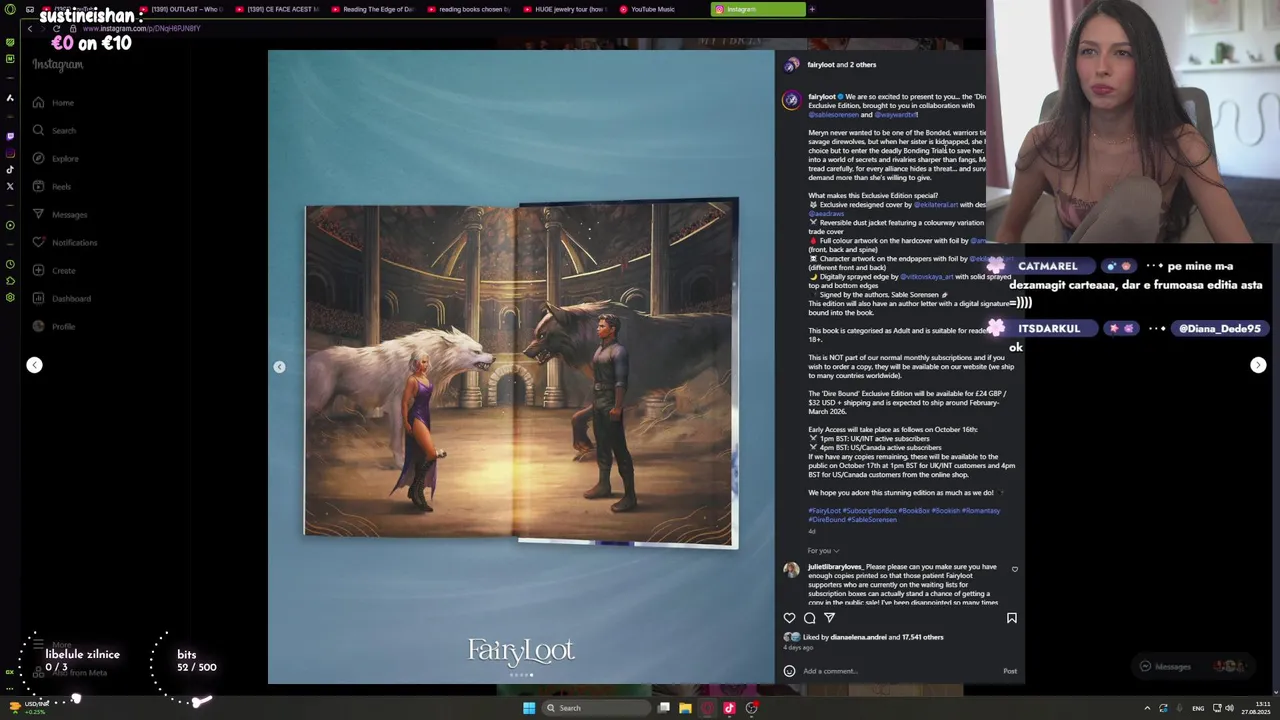Share the post using the paper plane icon
1280x720 pixels.
(x=830, y=618)
